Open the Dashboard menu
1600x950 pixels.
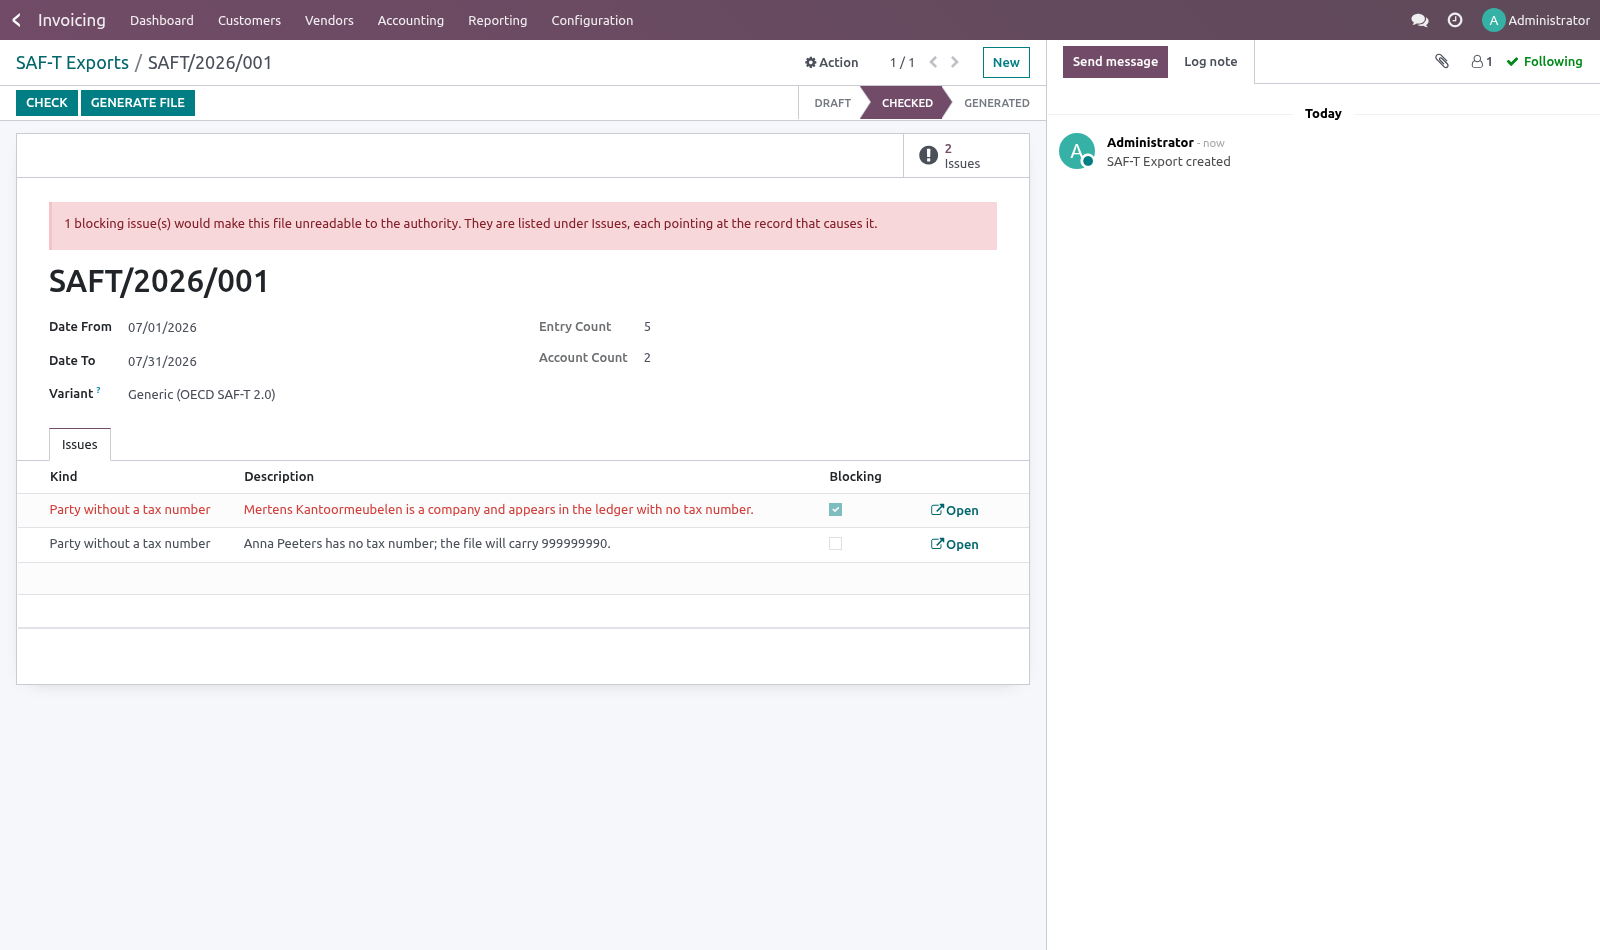(x=162, y=20)
